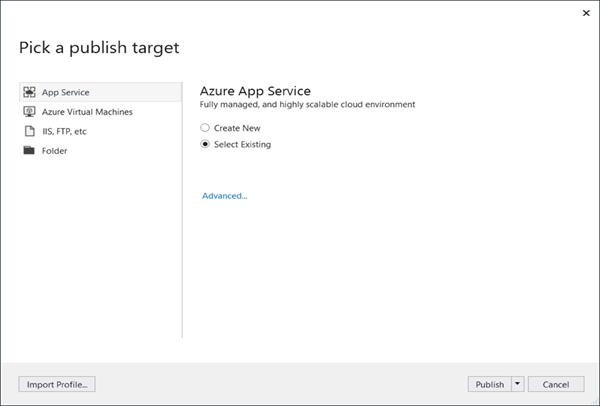Cancel the publish dialog
The image size is (600, 406).
556,384
